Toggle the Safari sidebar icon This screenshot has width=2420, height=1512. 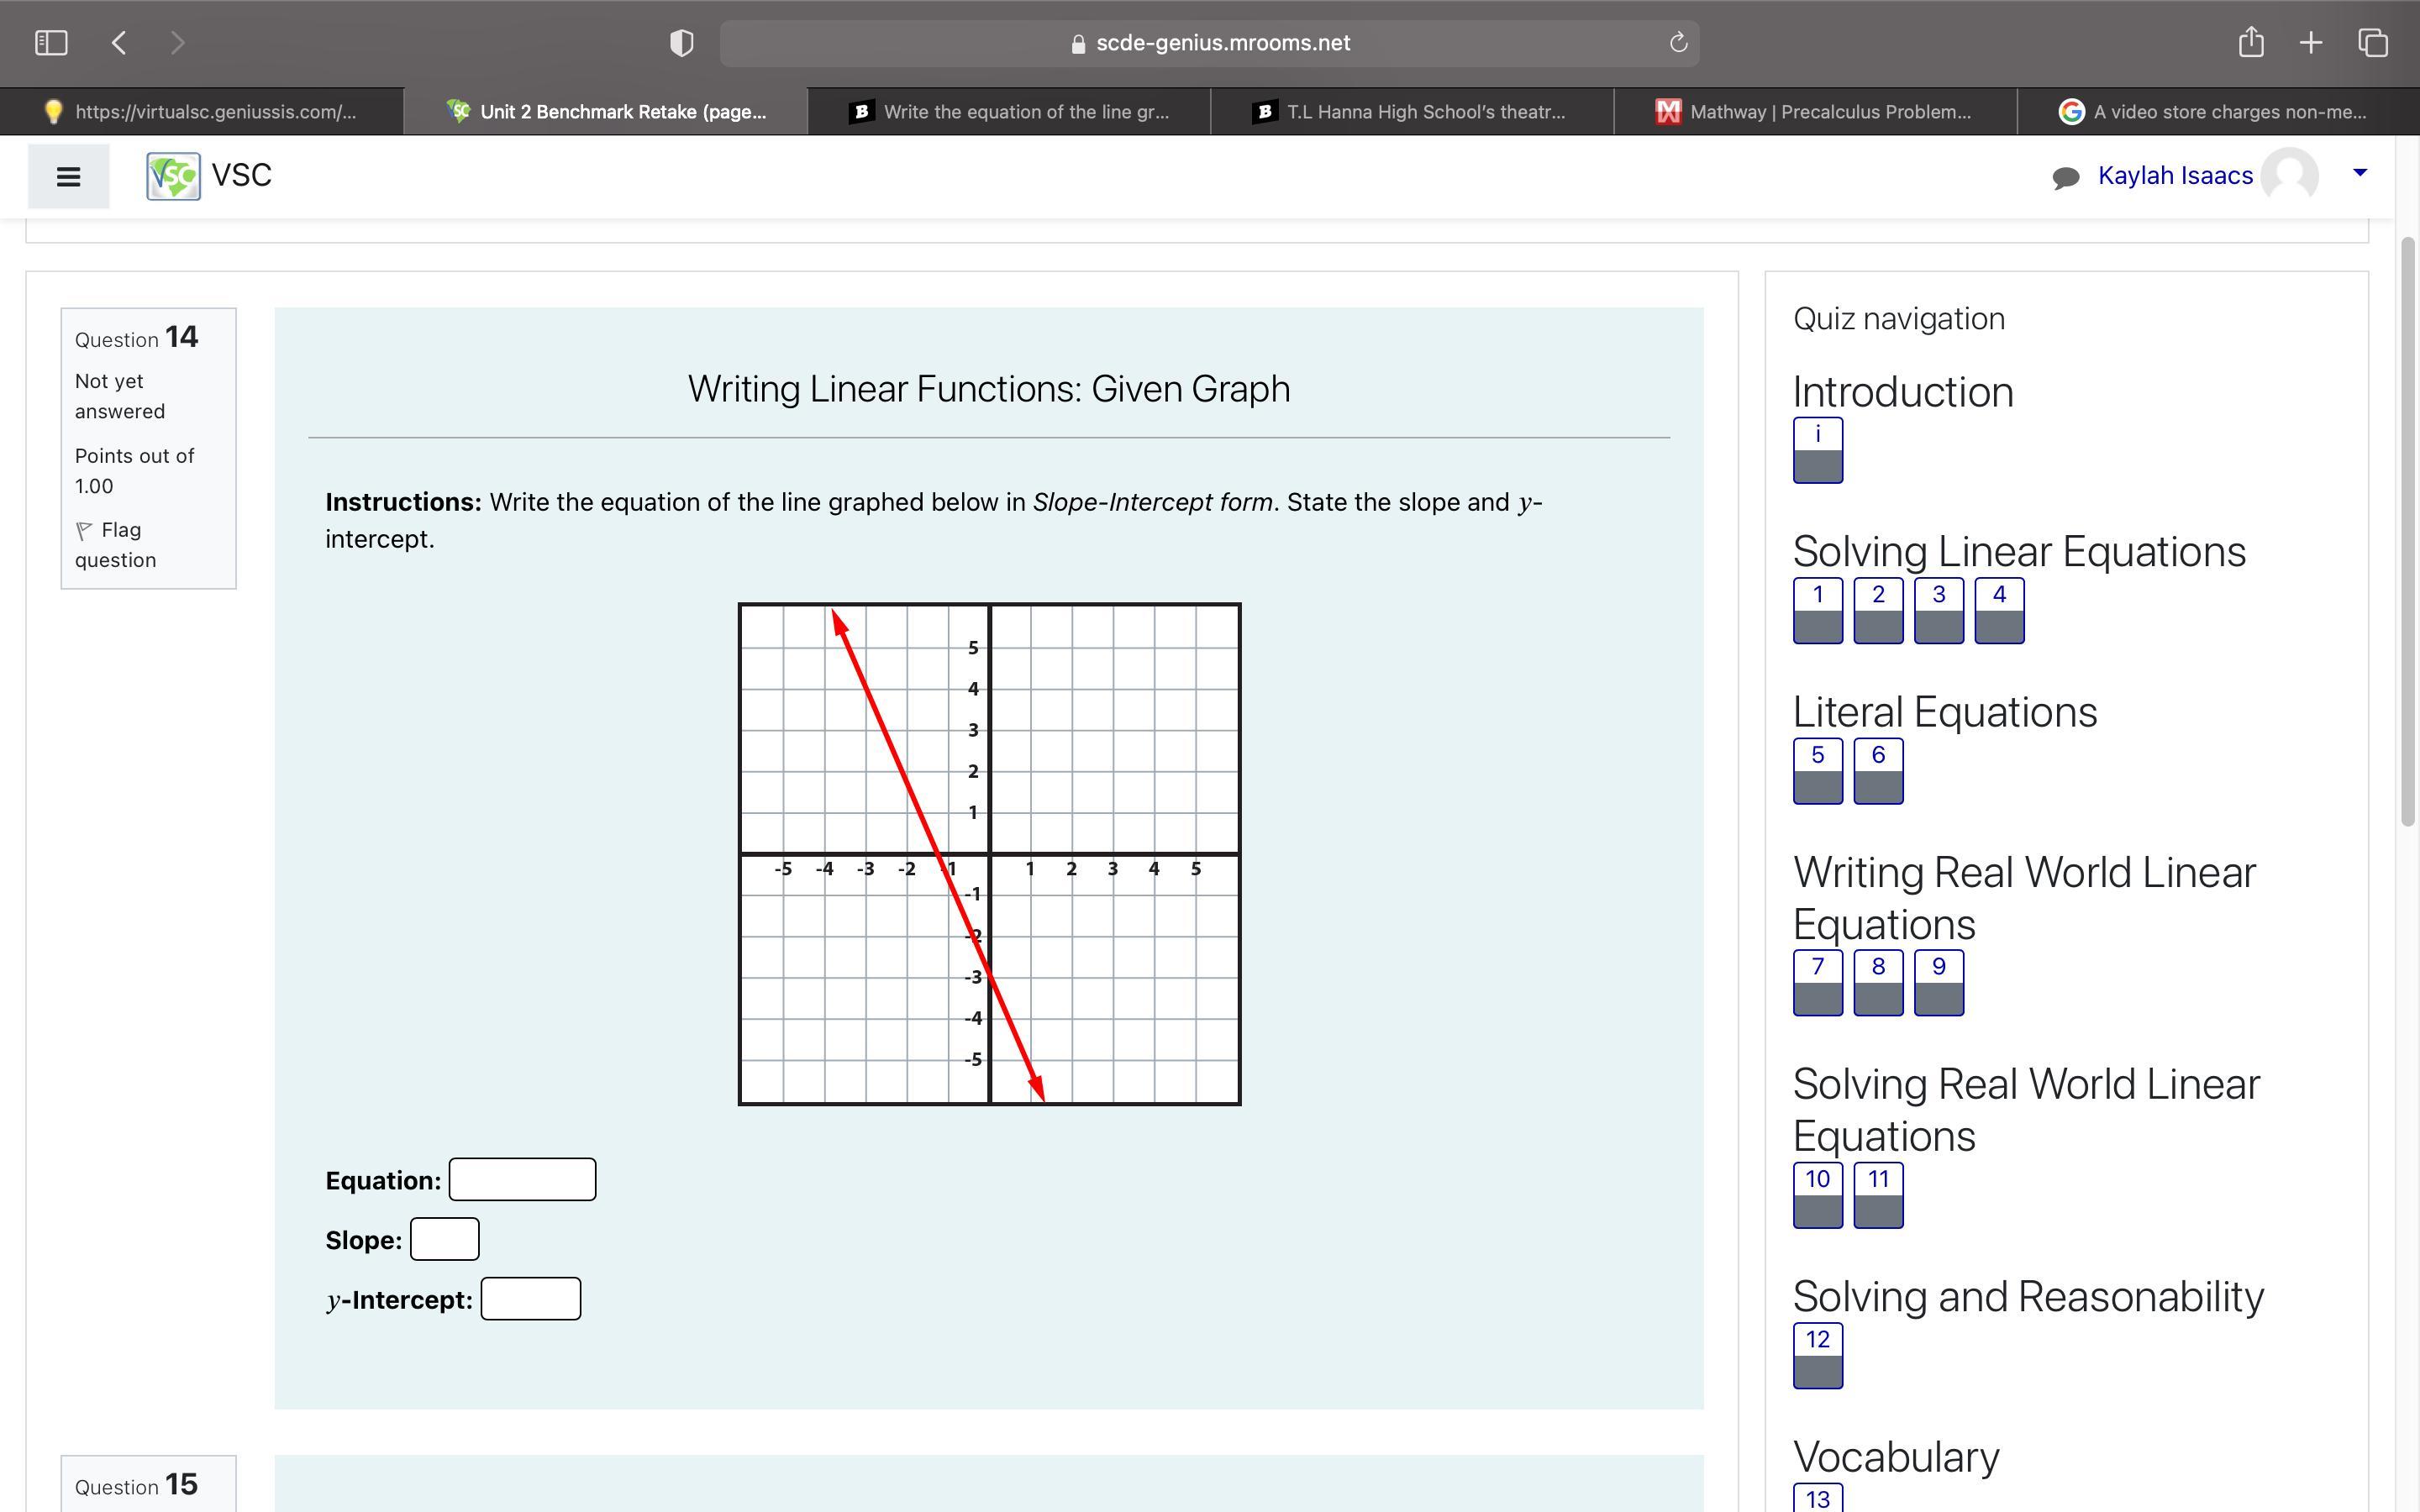[x=51, y=43]
